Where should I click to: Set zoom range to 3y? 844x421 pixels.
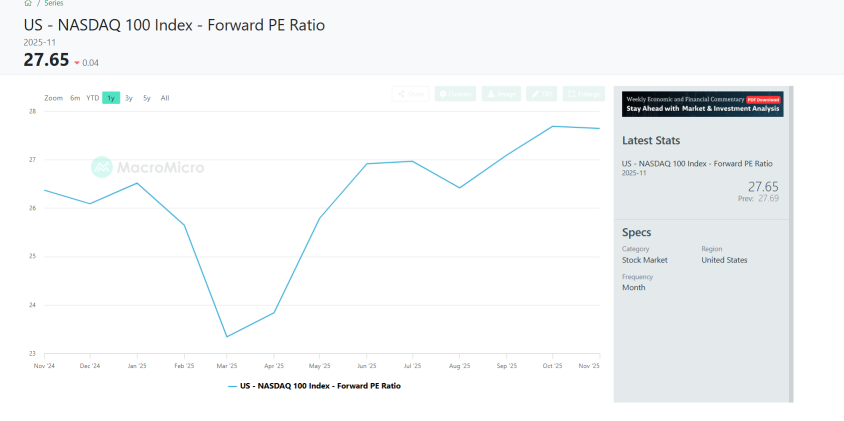coord(129,98)
